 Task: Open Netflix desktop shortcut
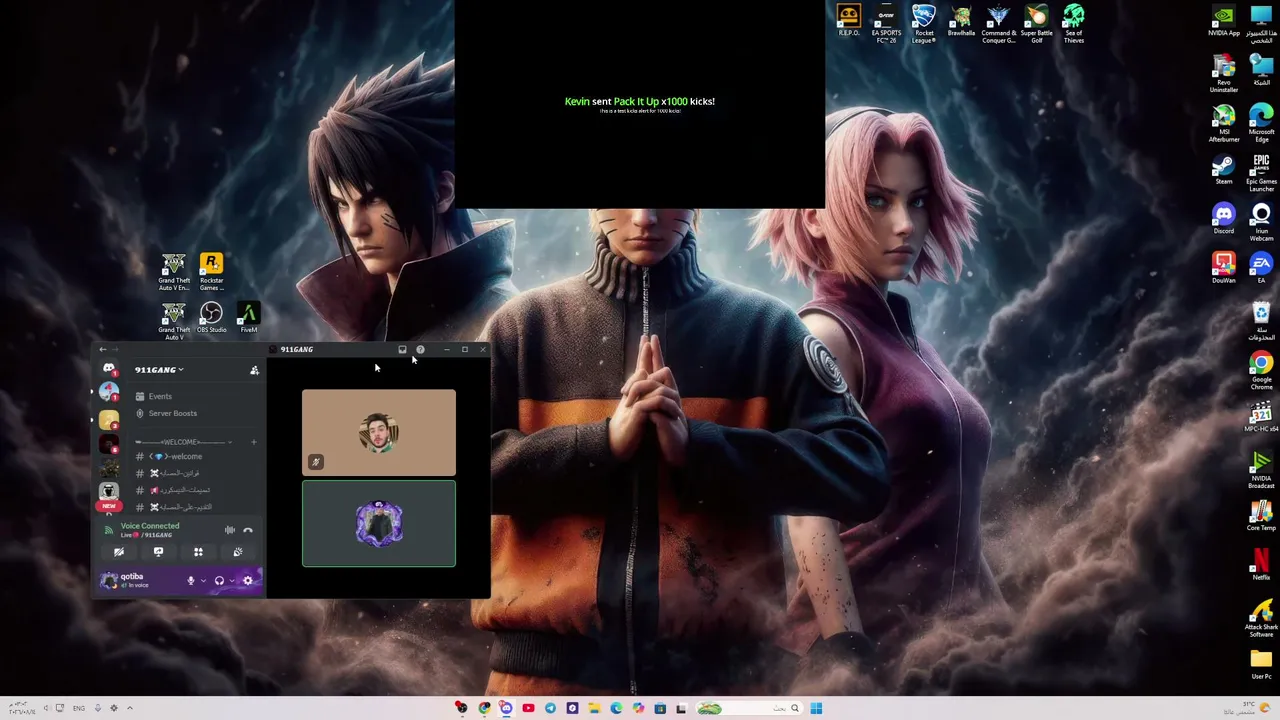1261,564
